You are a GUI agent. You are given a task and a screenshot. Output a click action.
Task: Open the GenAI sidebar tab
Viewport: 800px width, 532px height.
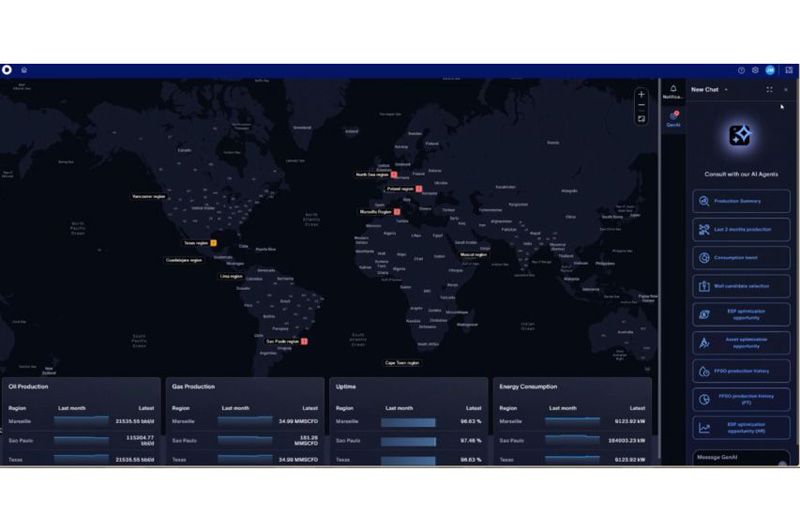tap(673, 119)
